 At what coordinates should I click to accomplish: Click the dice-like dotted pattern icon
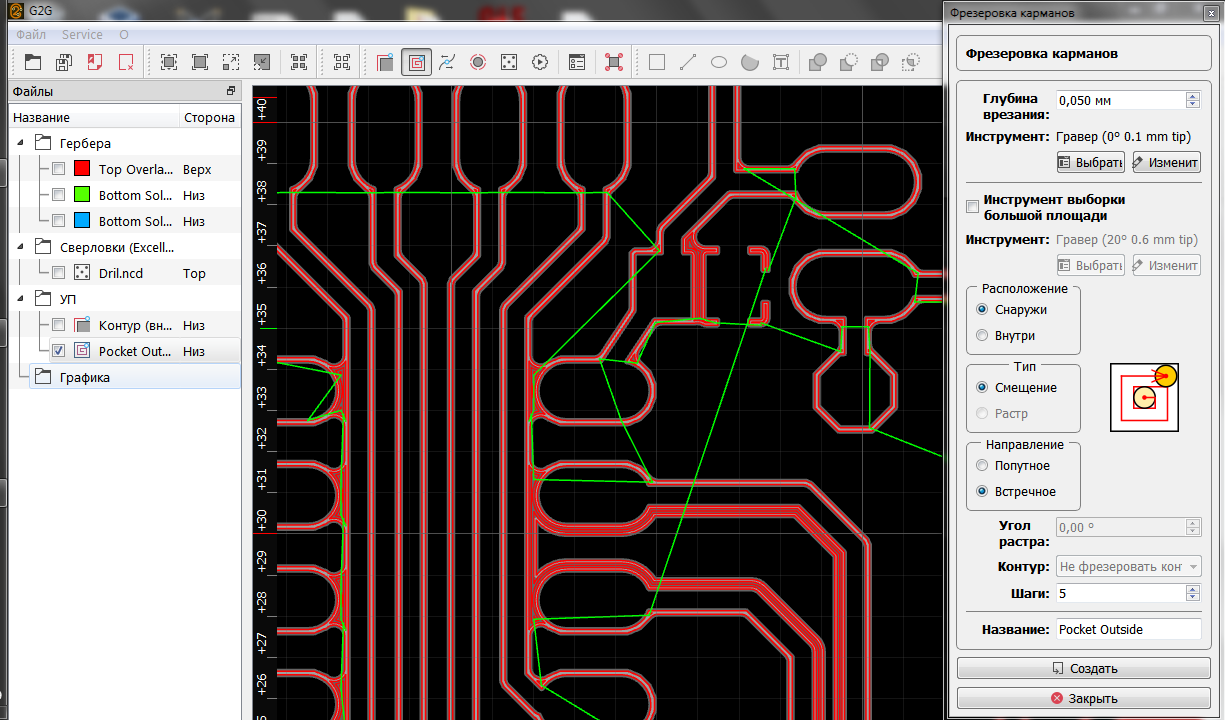coord(509,62)
